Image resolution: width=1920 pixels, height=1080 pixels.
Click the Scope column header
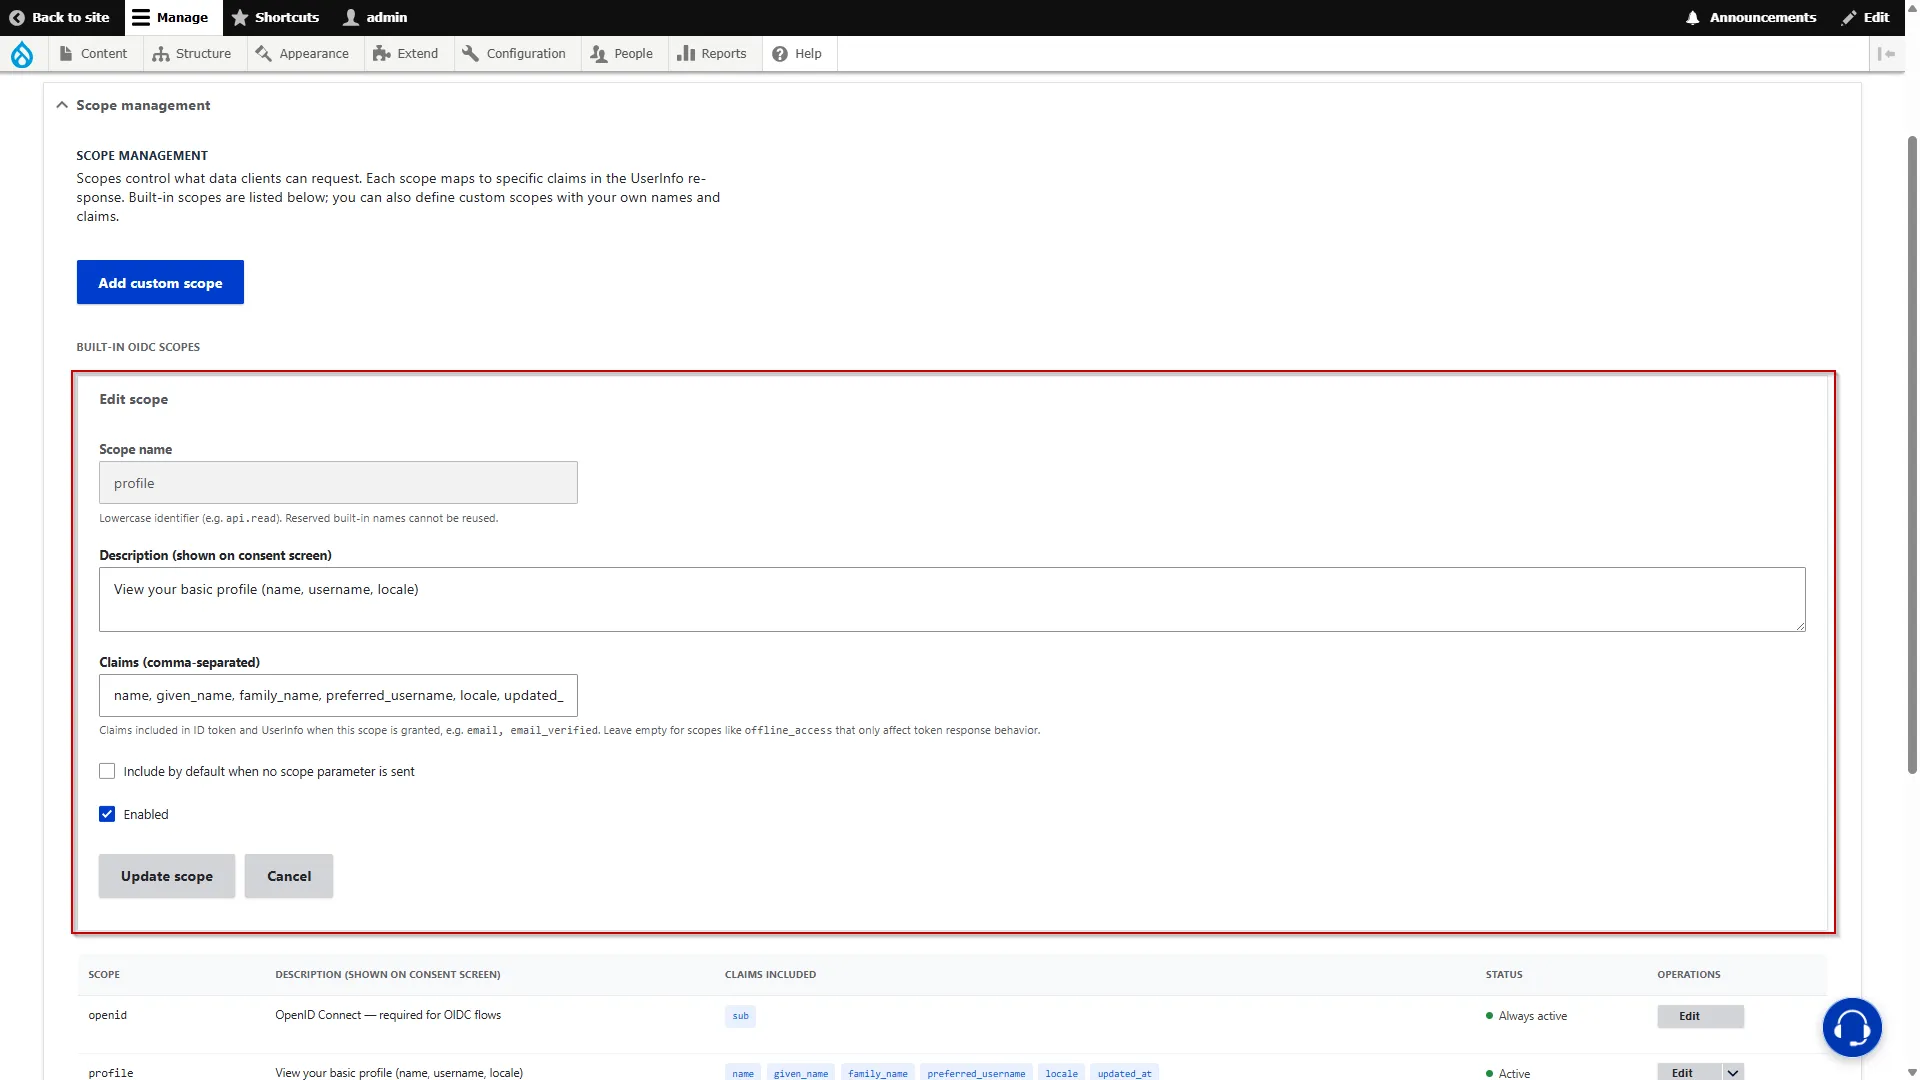104,974
